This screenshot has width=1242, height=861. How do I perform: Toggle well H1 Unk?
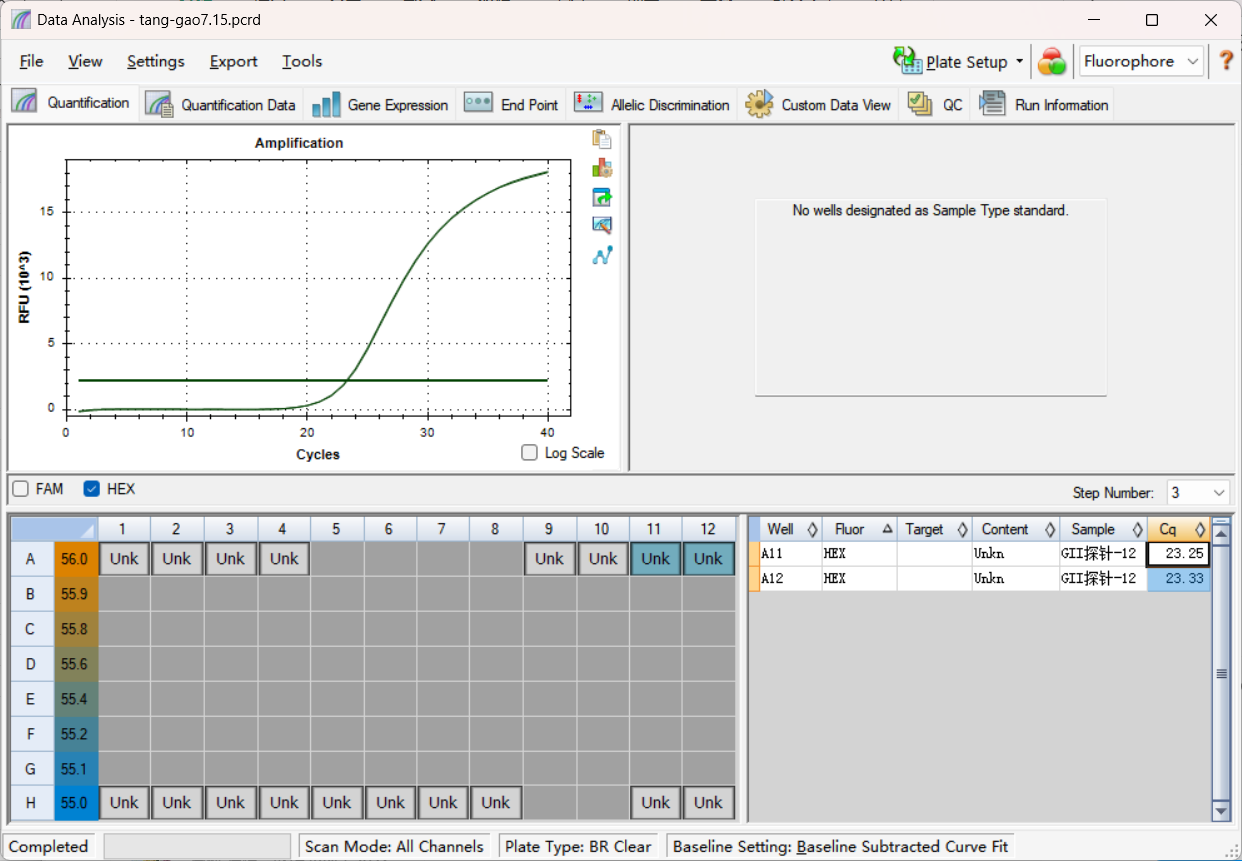(x=124, y=802)
